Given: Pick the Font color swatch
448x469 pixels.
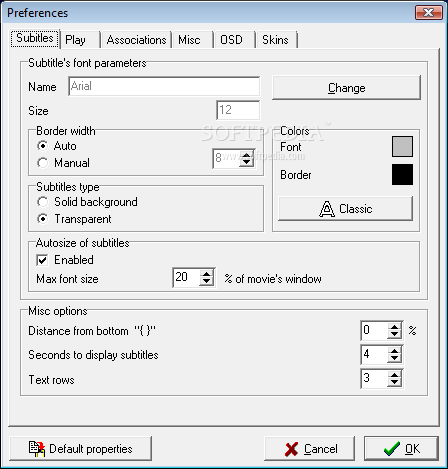Looking at the screenshot, I should pyautogui.click(x=402, y=146).
